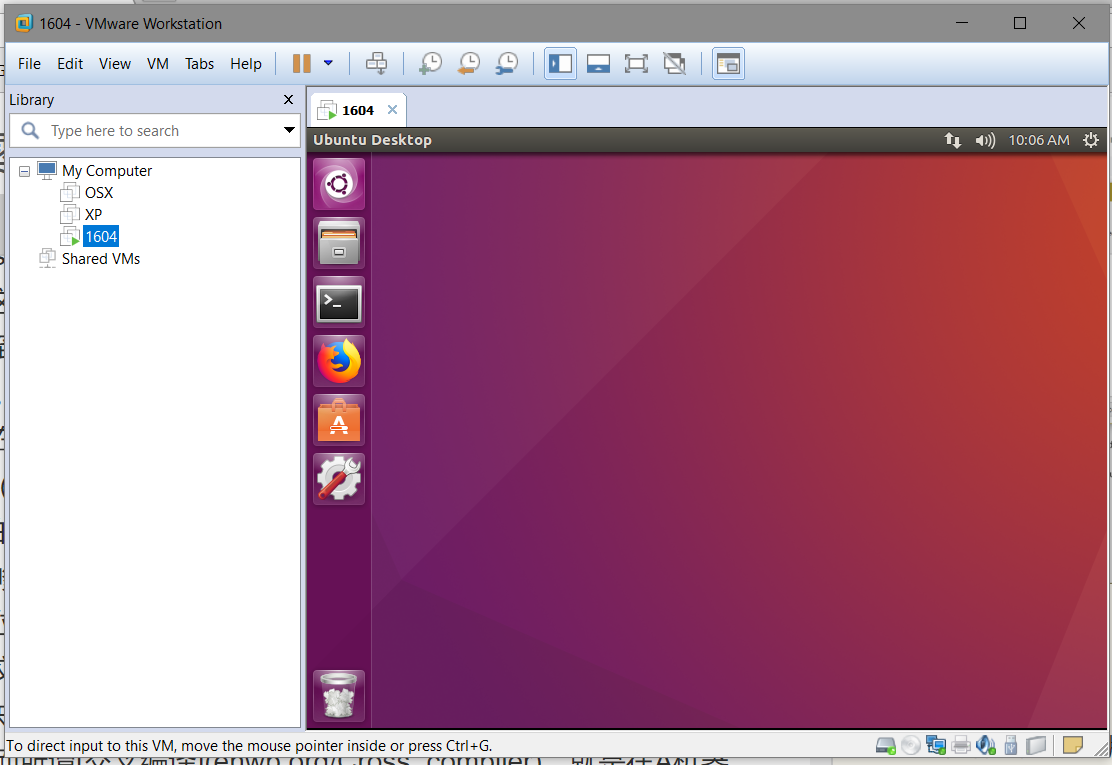Open Terminal from the Ubuntu launcher
This screenshot has width=1112, height=765.
[339, 302]
